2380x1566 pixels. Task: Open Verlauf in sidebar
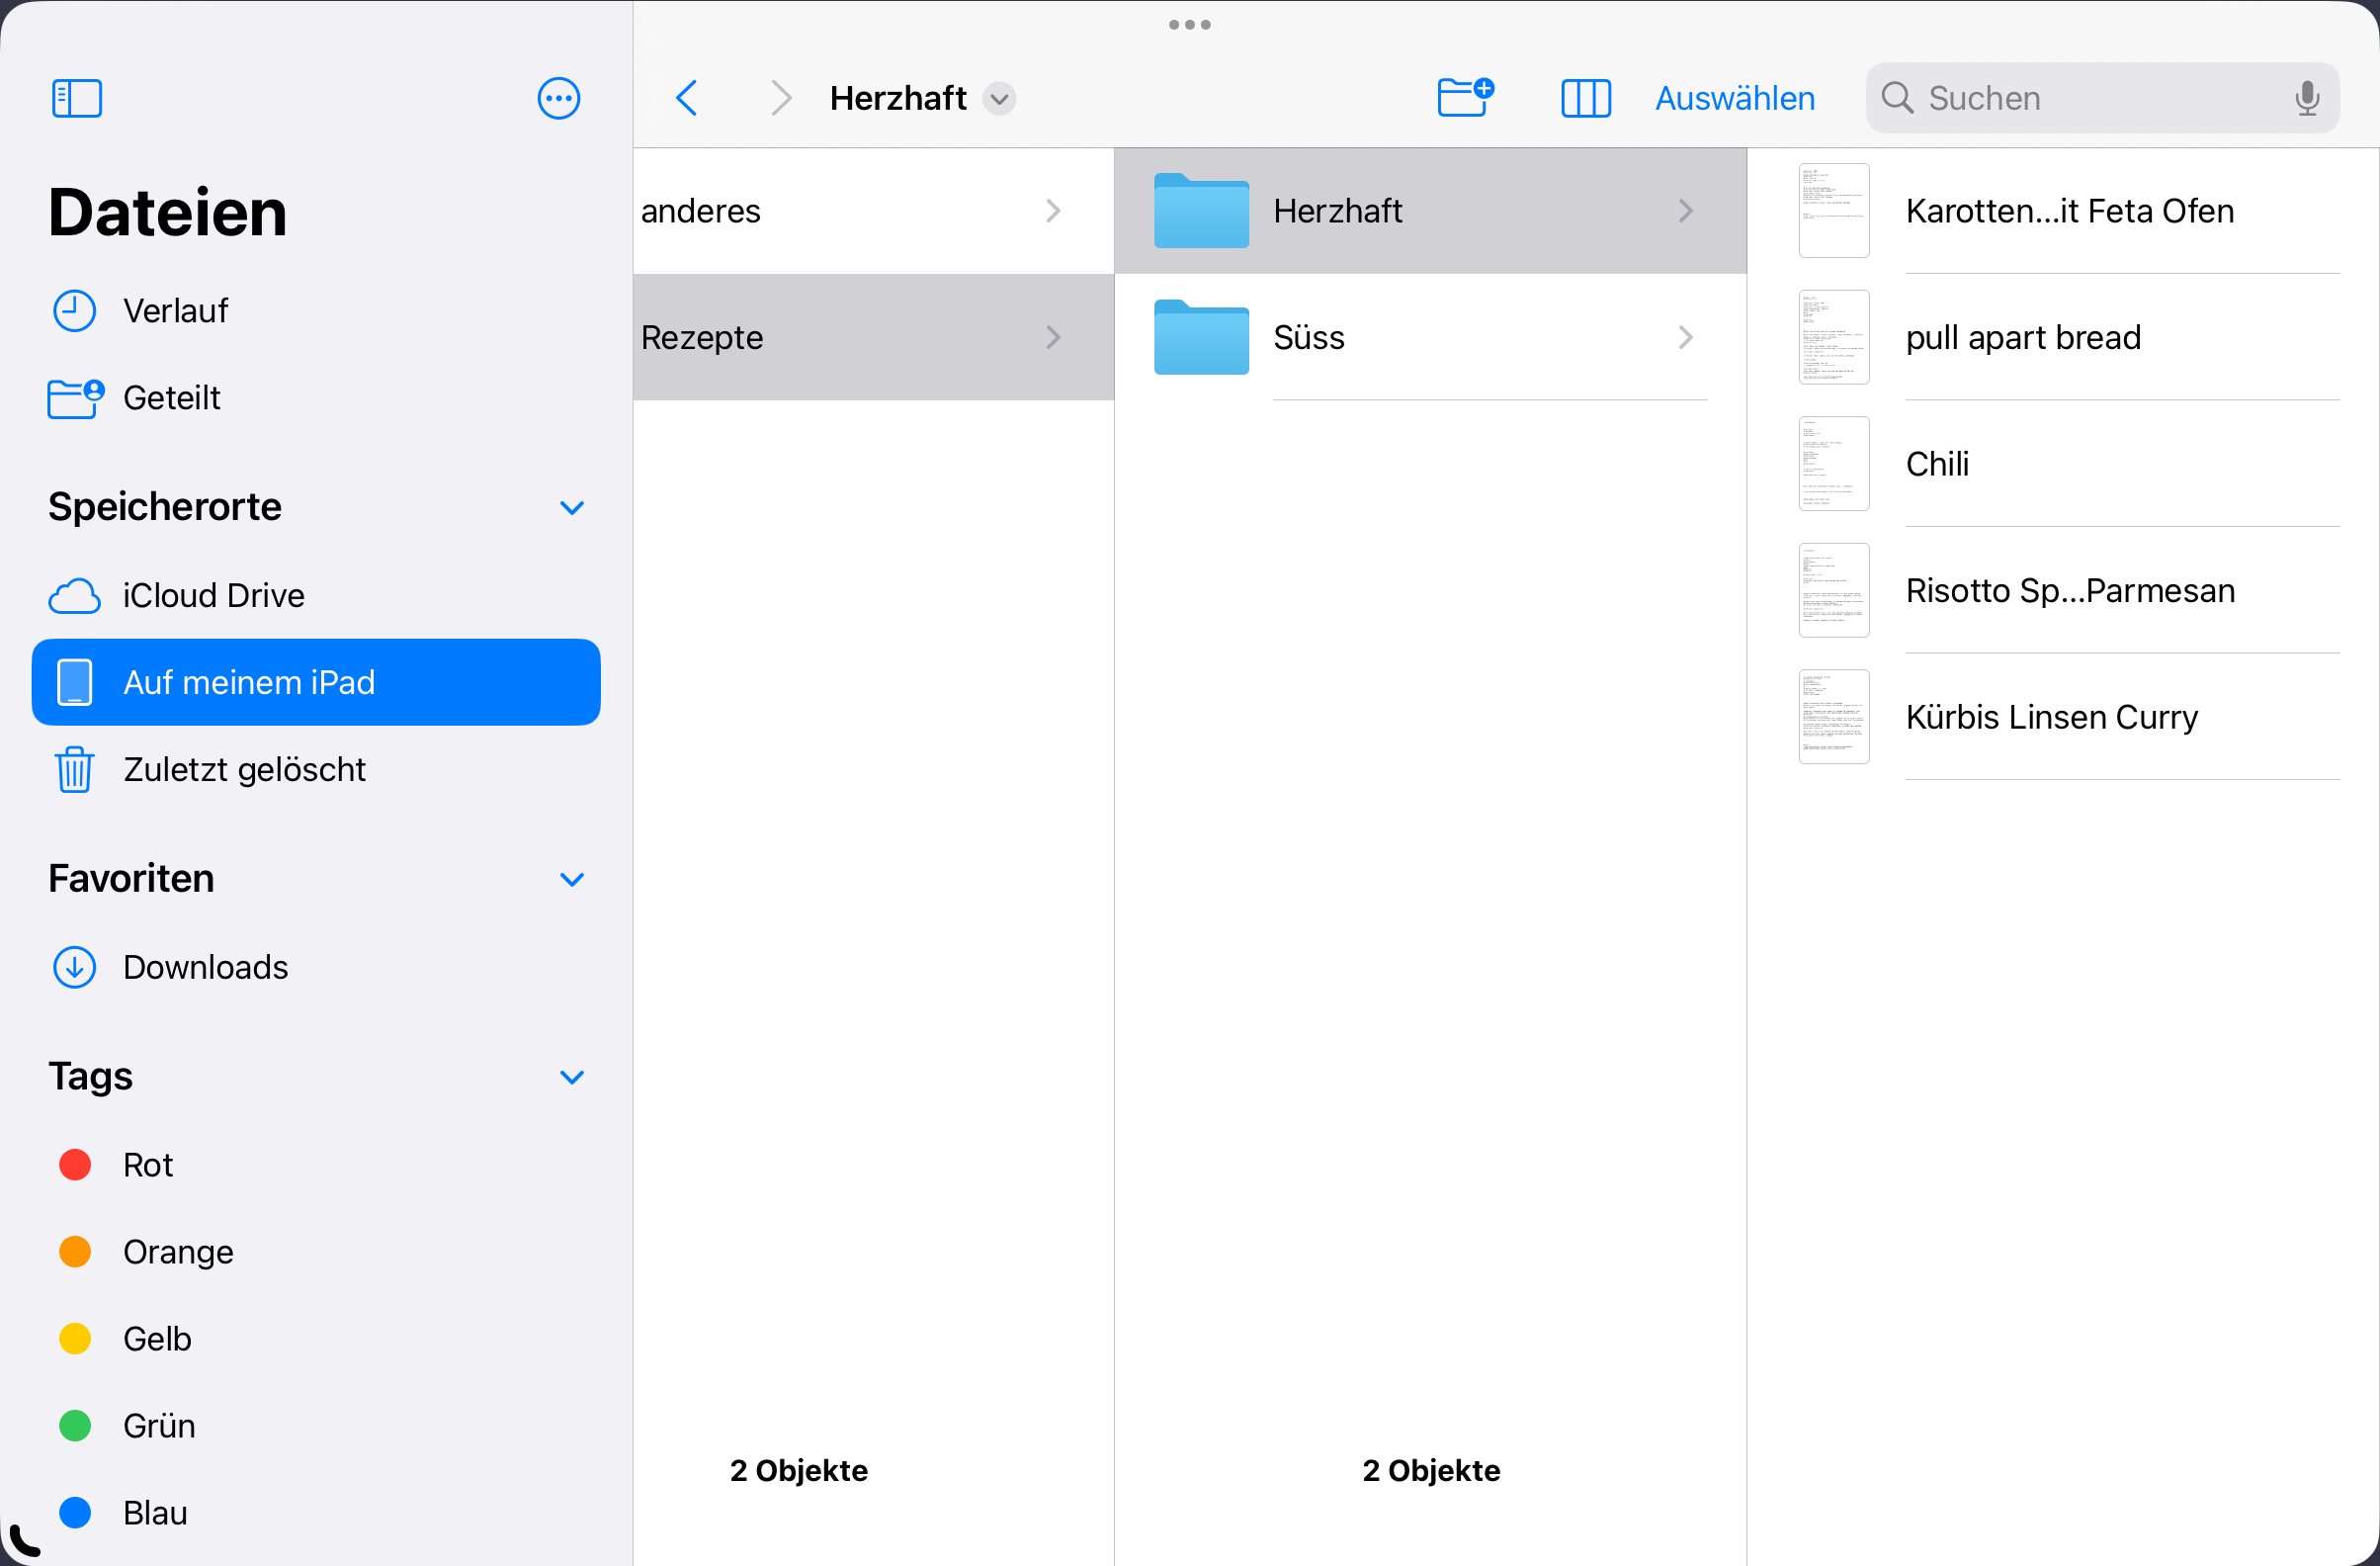(175, 311)
